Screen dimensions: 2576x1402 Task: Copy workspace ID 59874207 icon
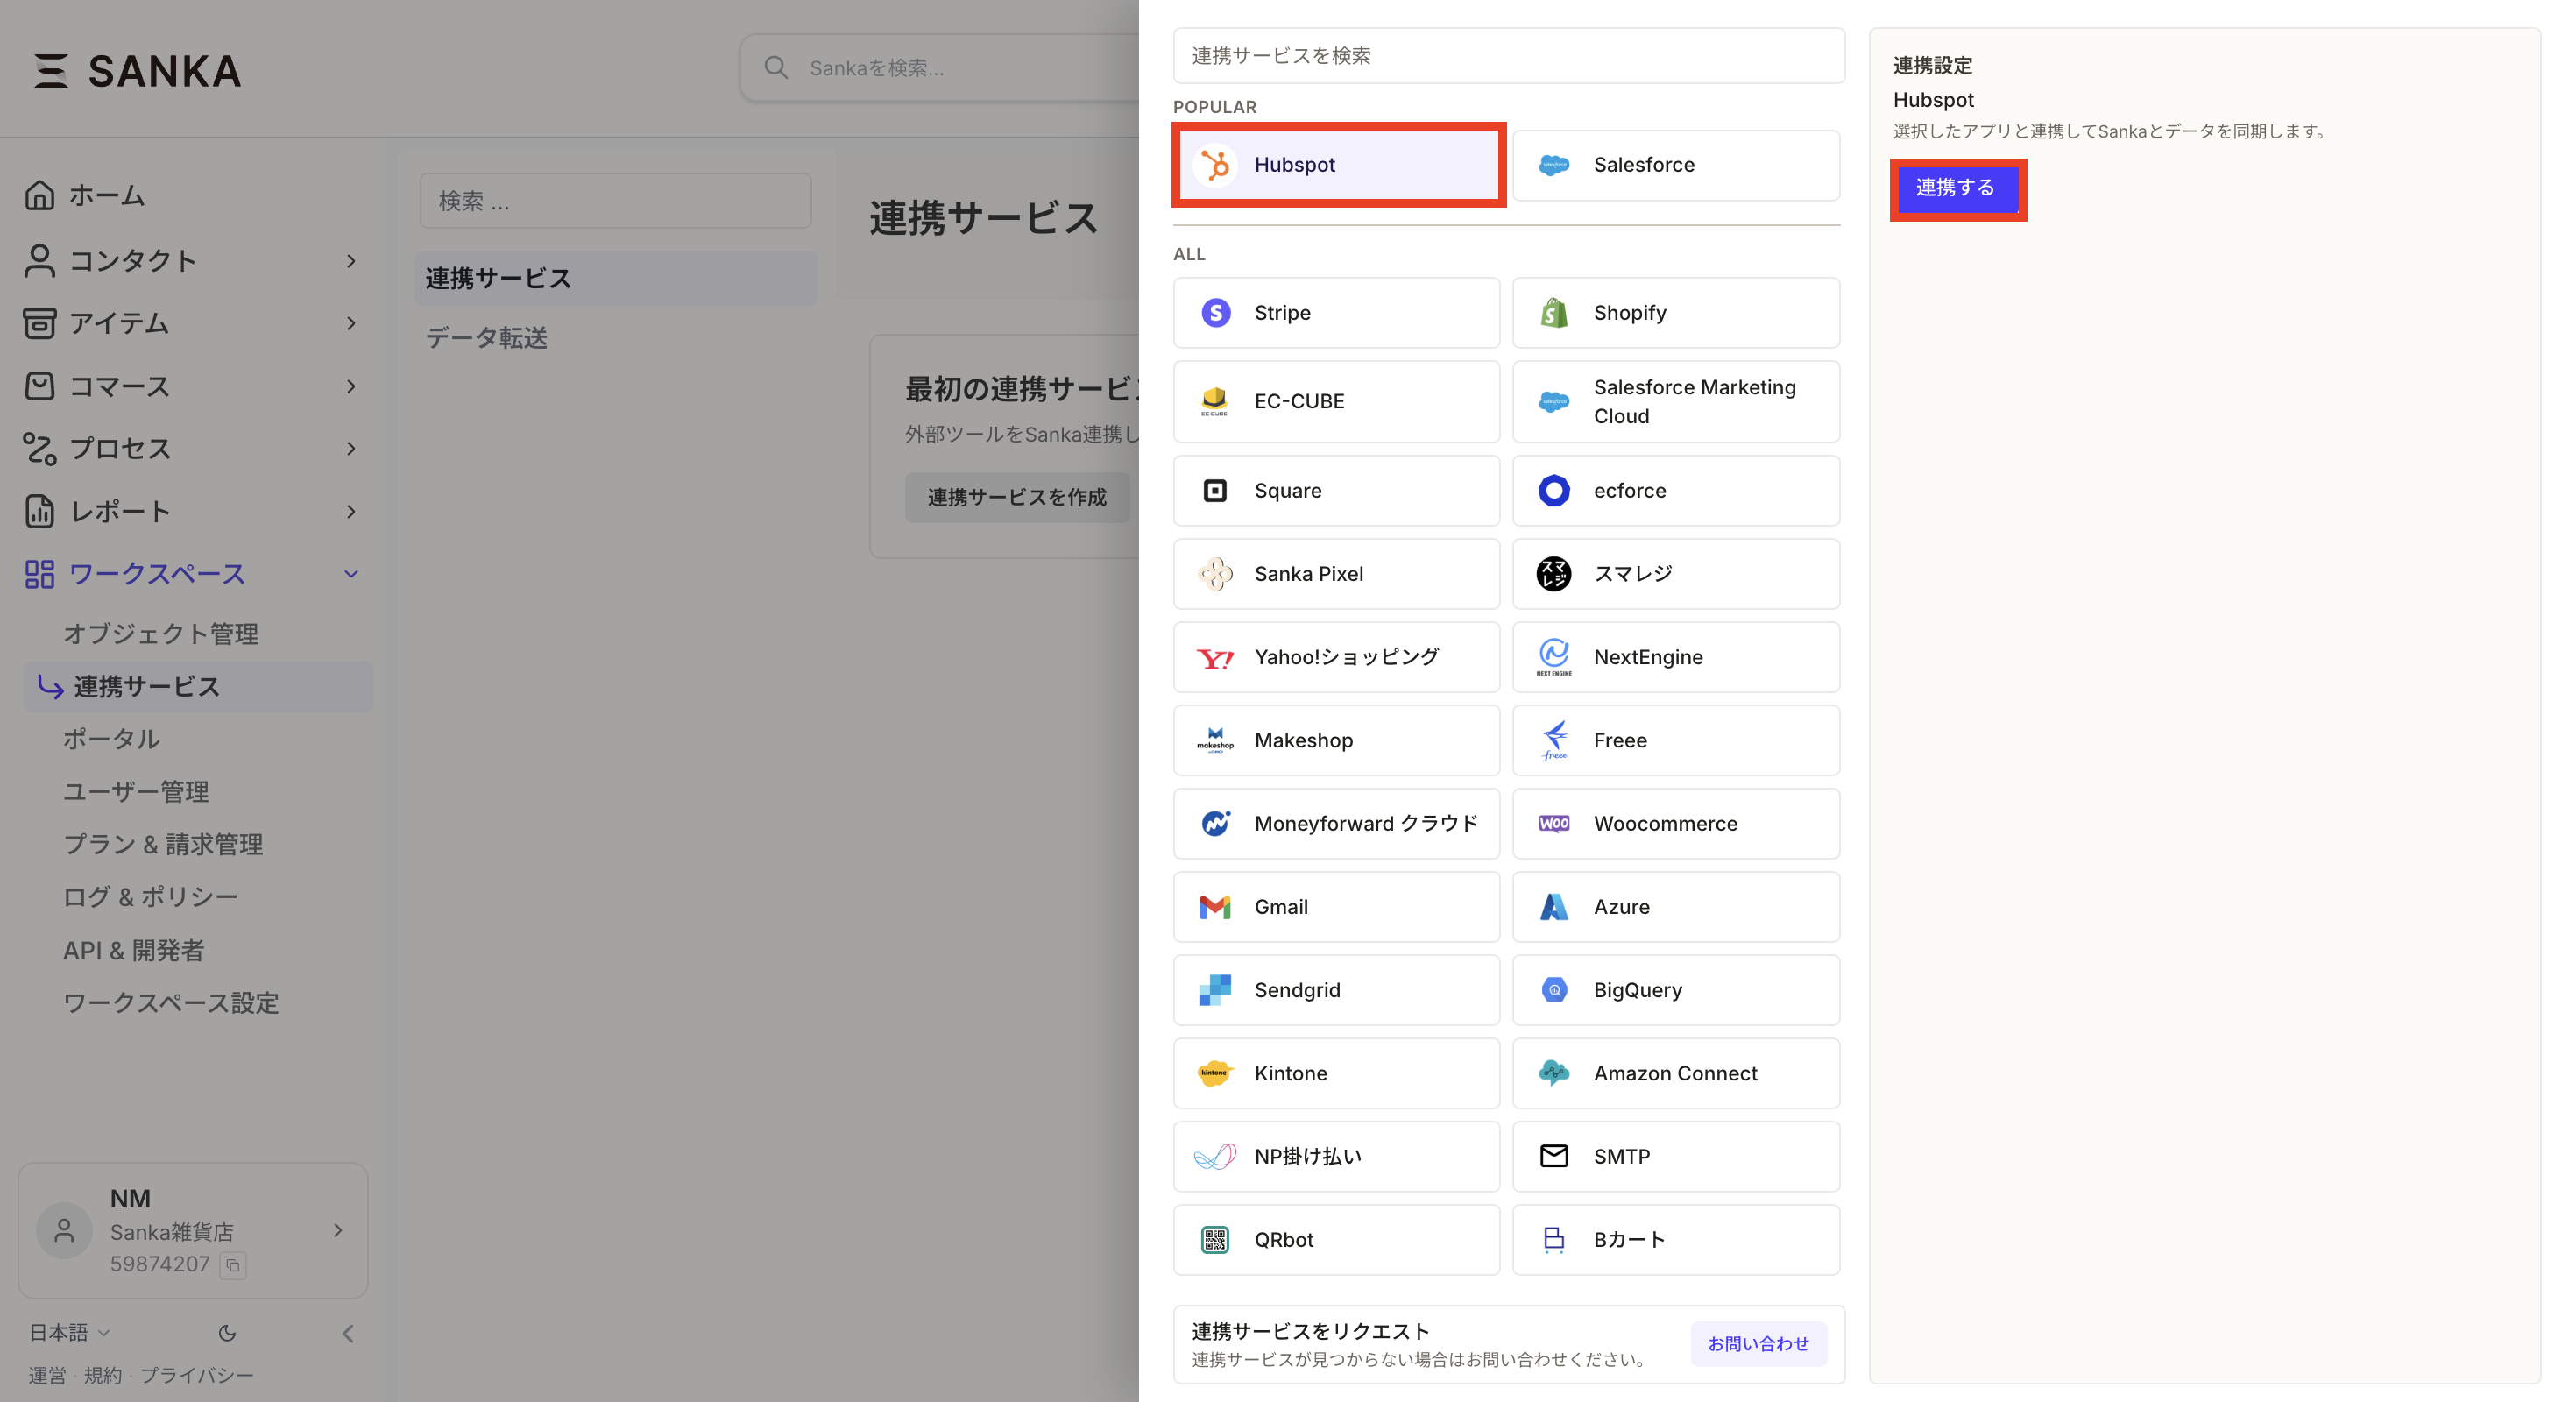coord(233,1264)
